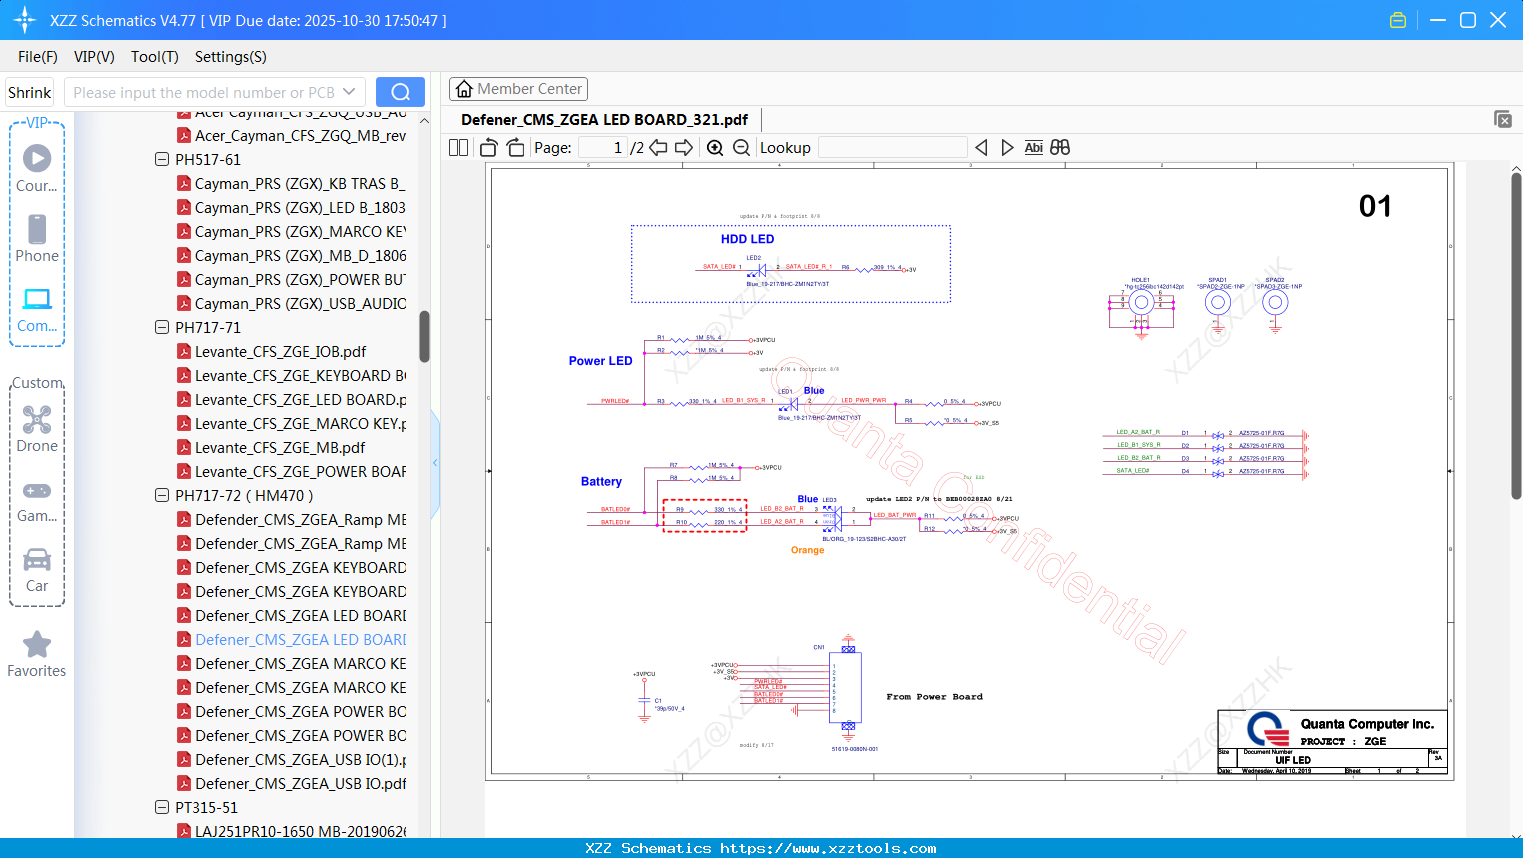The width and height of the screenshot is (1523, 858).
Task: Open the Drone category in sidebar
Action: click(37, 429)
